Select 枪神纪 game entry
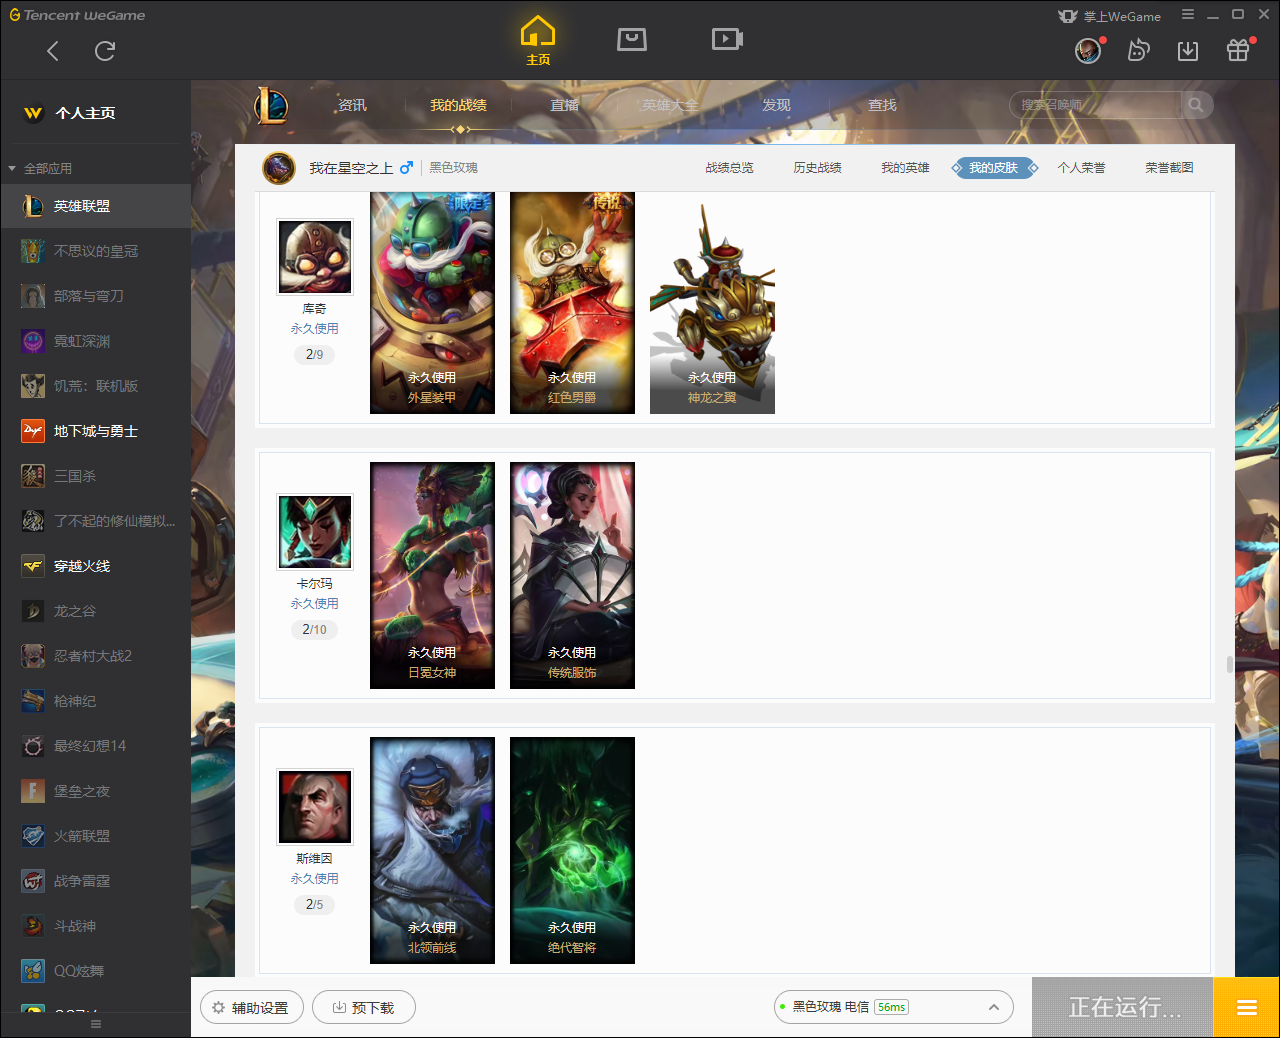The image size is (1280, 1038). click(x=95, y=701)
